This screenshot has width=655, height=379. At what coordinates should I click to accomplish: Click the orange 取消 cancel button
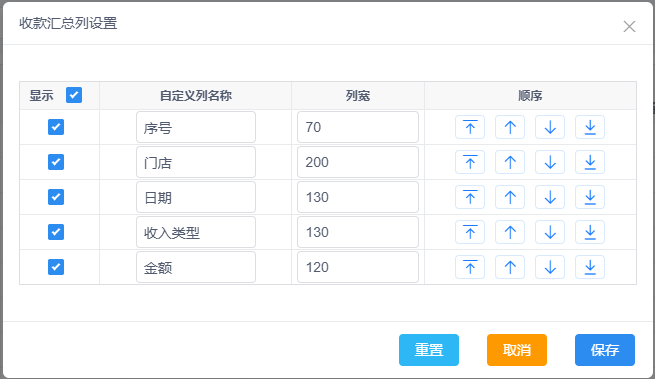[x=517, y=350]
